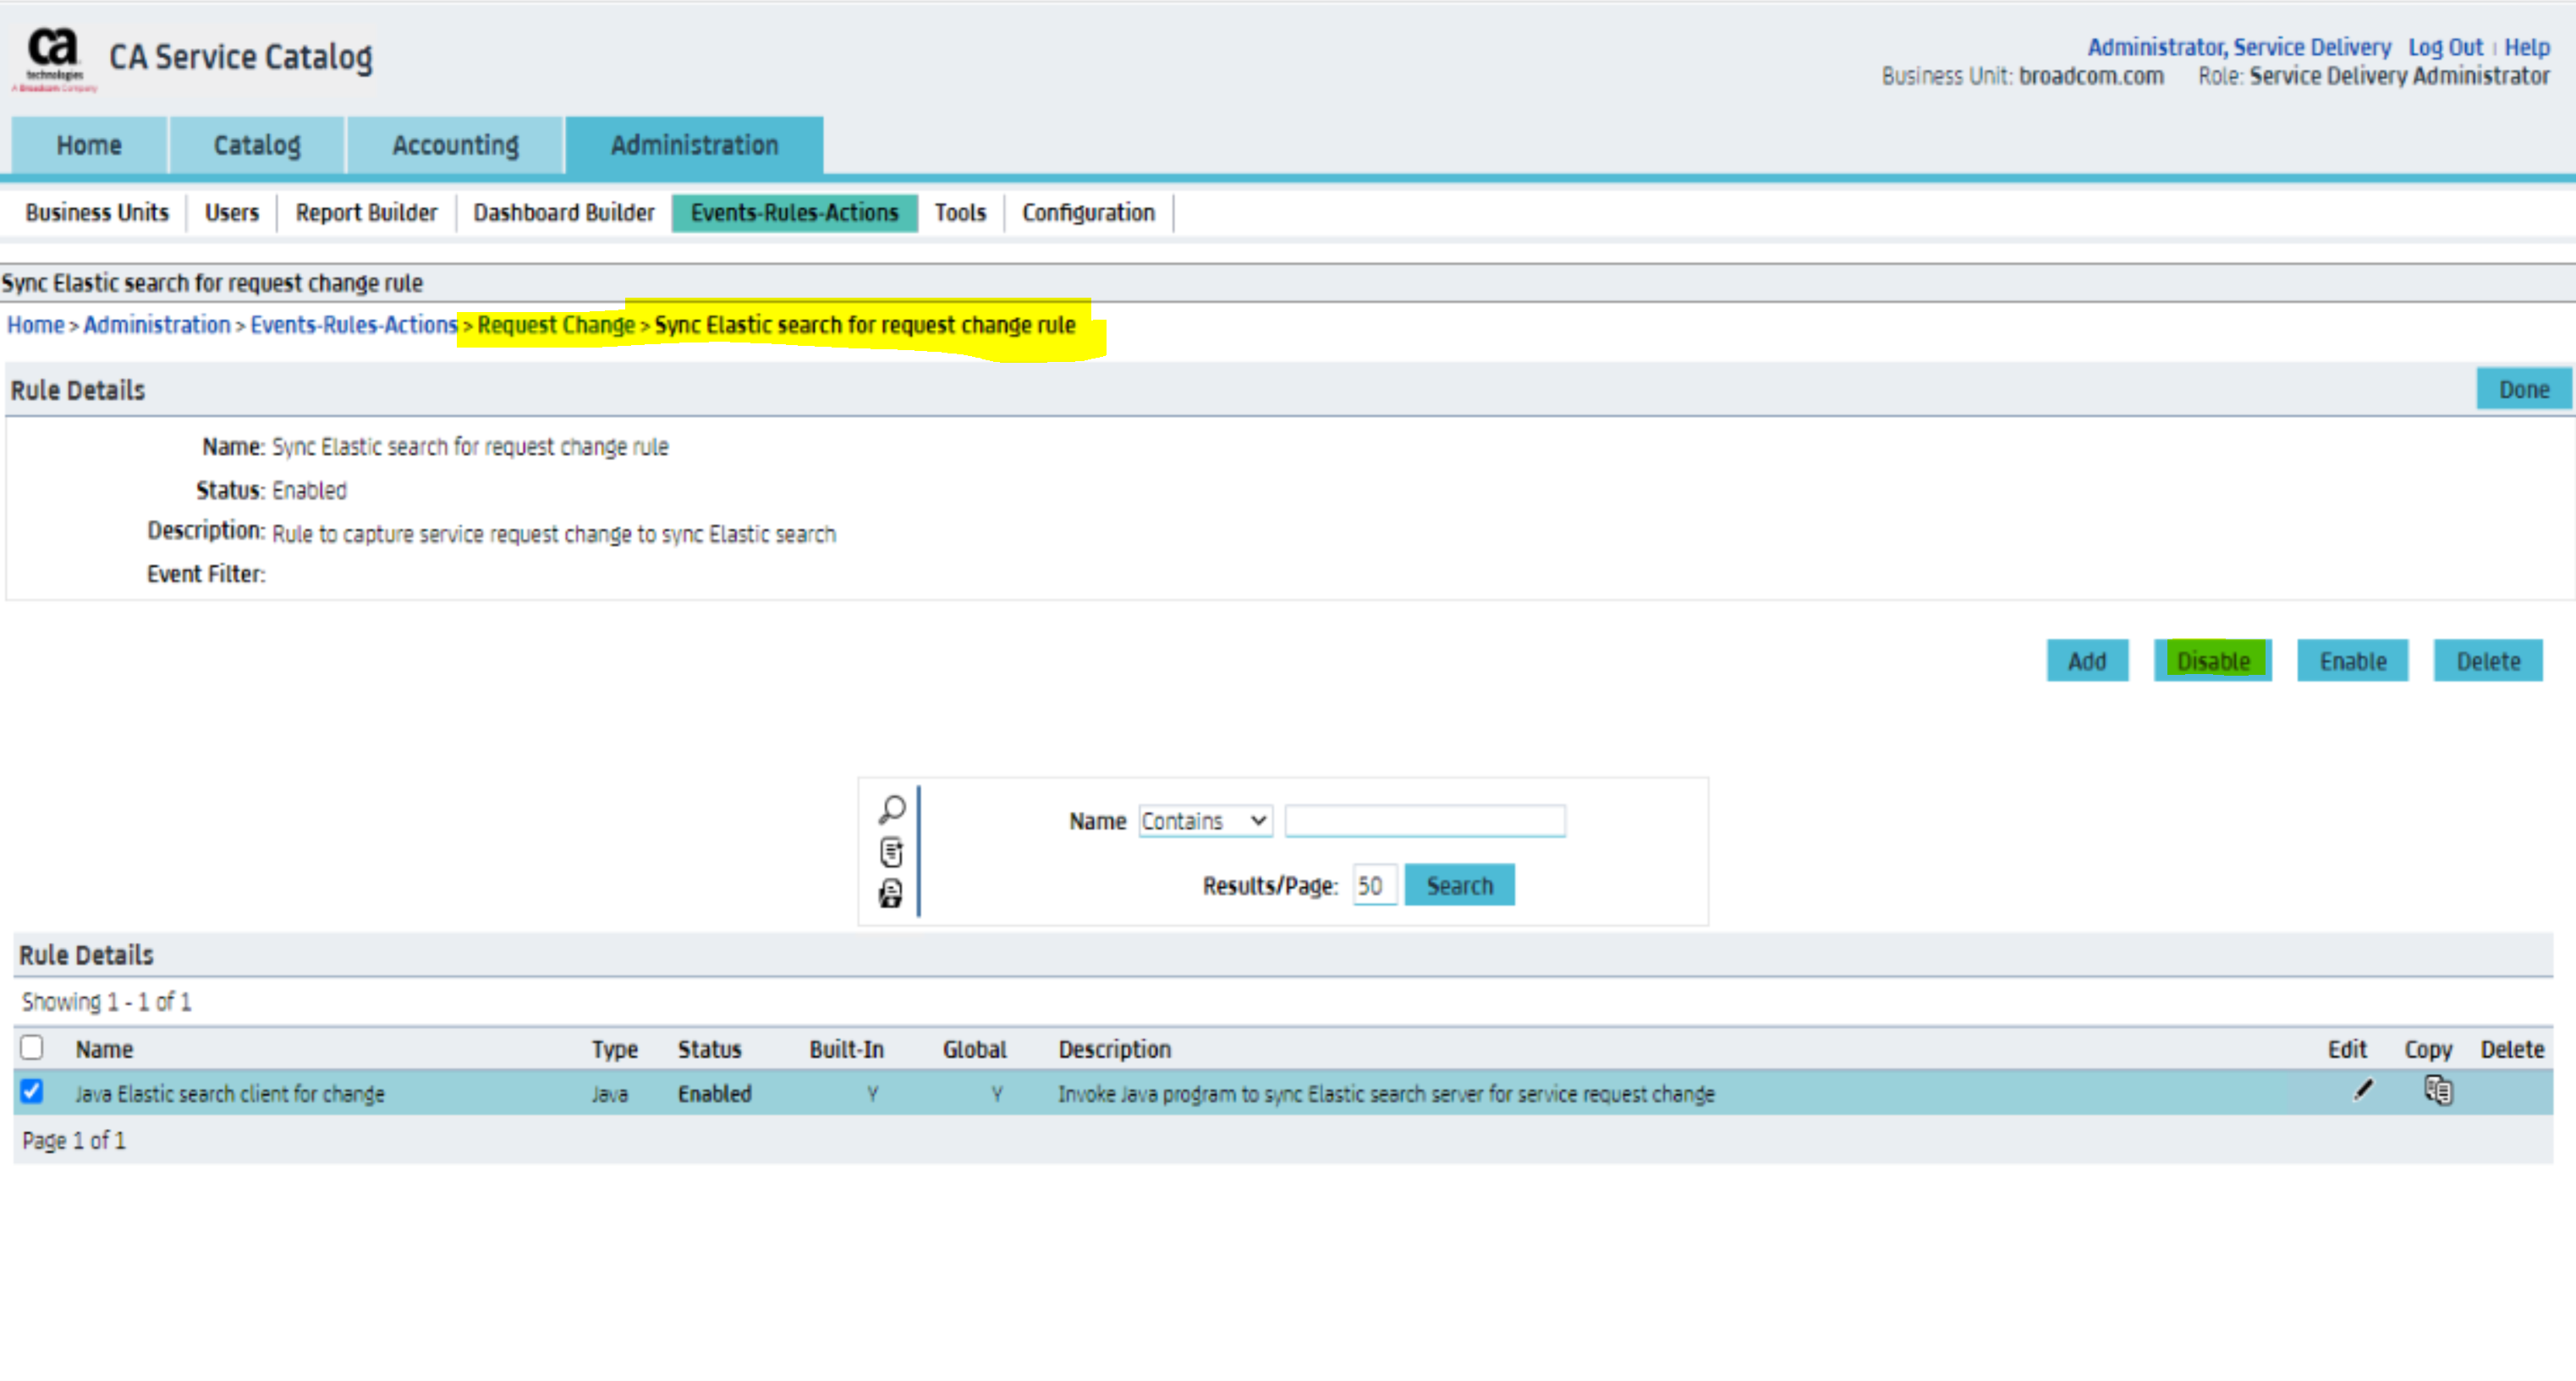Click the Copy icon for Java Elastic action

click(2438, 1090)
